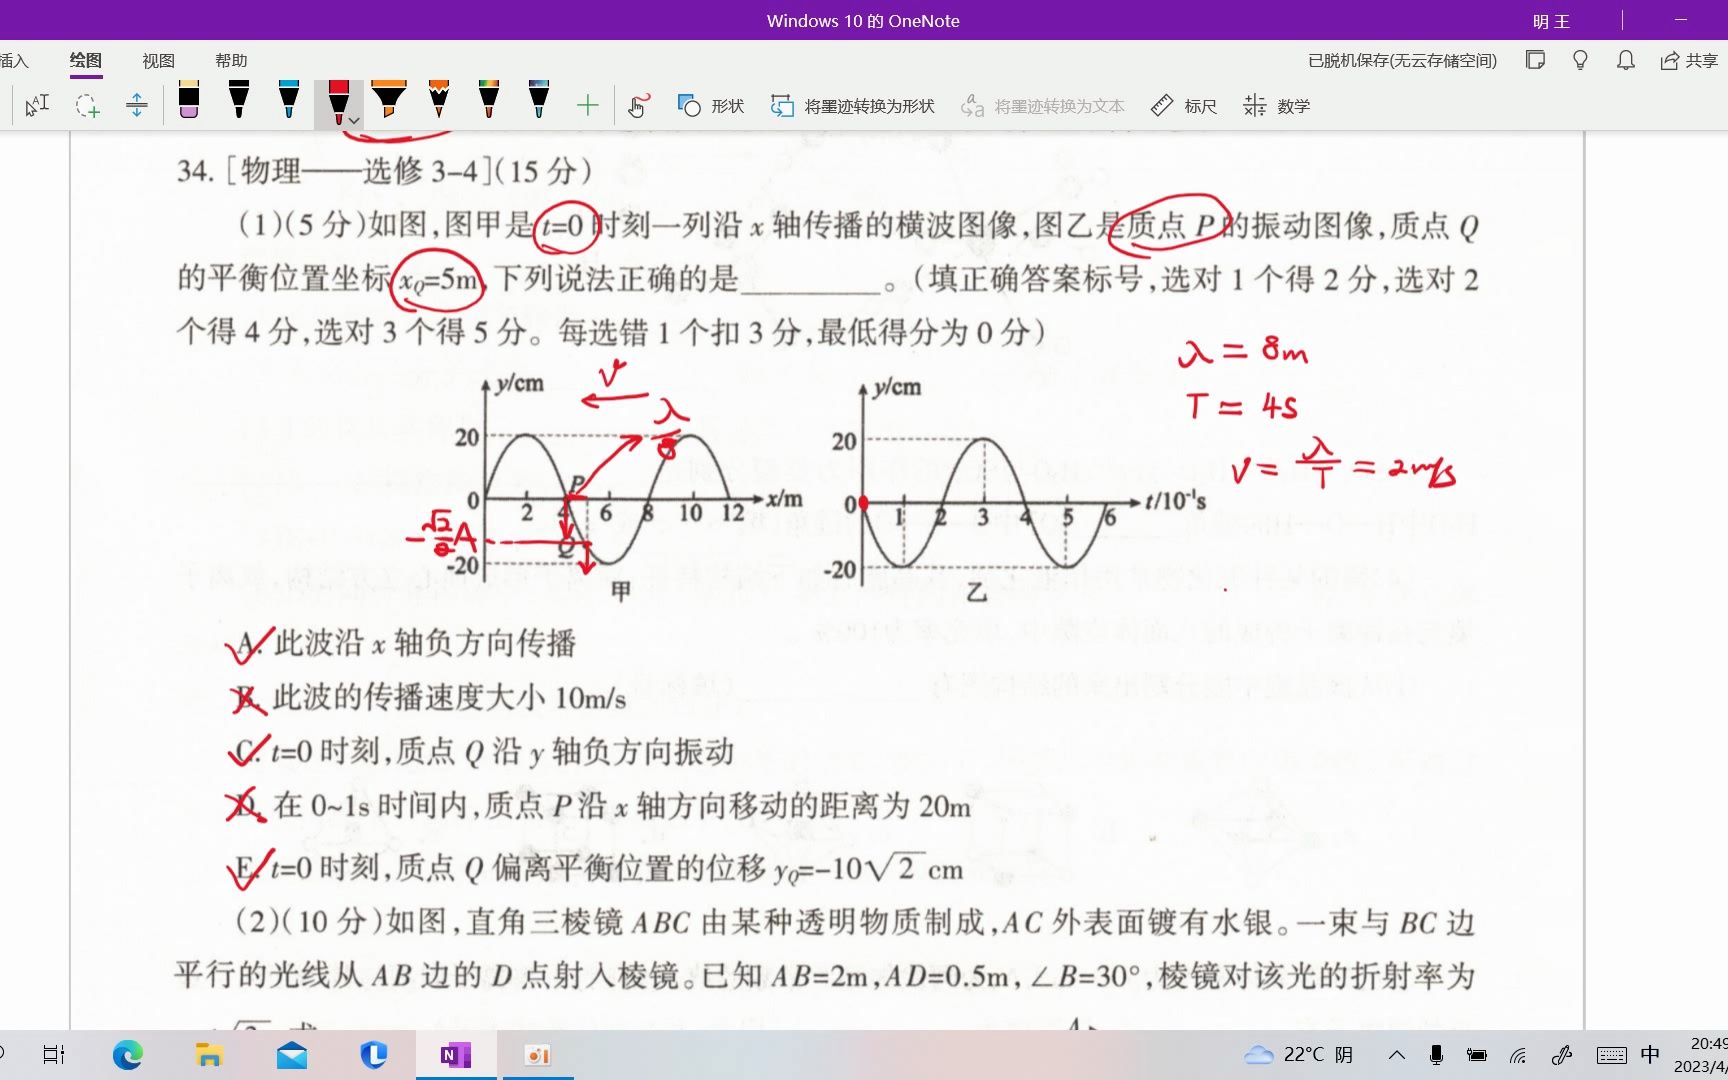Toggle Draw with Touch mode
Screen dimensions: 1728x1080
pyautogui.click(x=638, y=105)
